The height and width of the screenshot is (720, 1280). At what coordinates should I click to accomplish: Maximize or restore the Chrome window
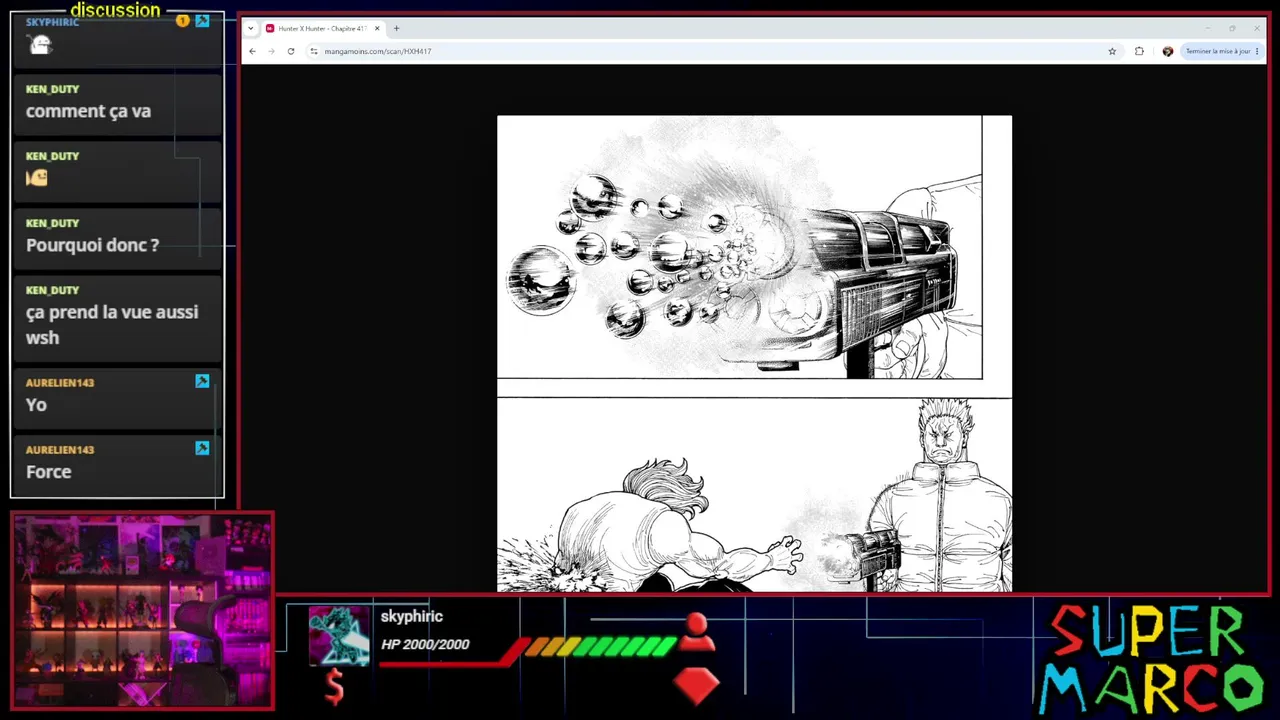click(1232, 28)
